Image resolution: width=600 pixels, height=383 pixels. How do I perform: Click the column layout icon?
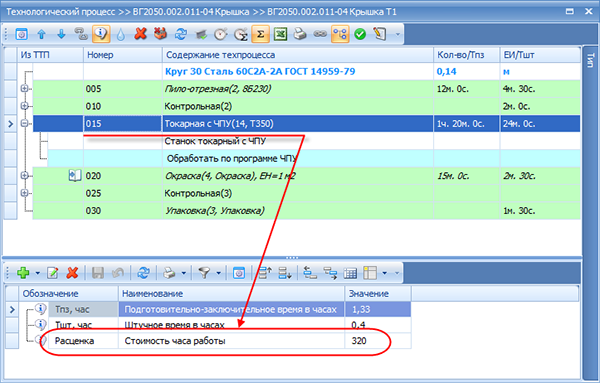(370, 273)
